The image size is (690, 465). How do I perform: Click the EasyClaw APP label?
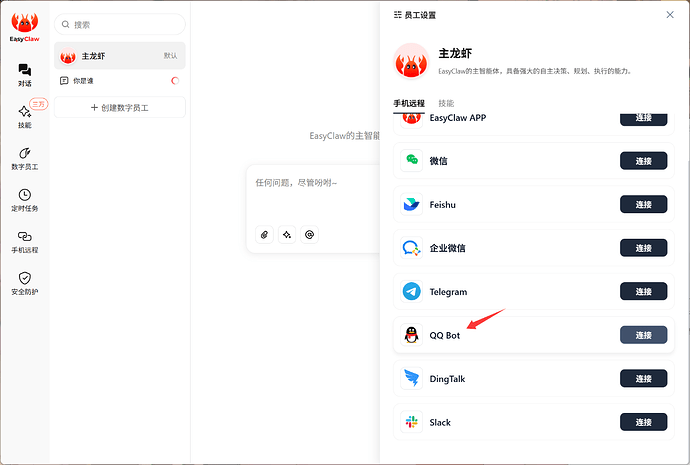[x=458, y=118]
